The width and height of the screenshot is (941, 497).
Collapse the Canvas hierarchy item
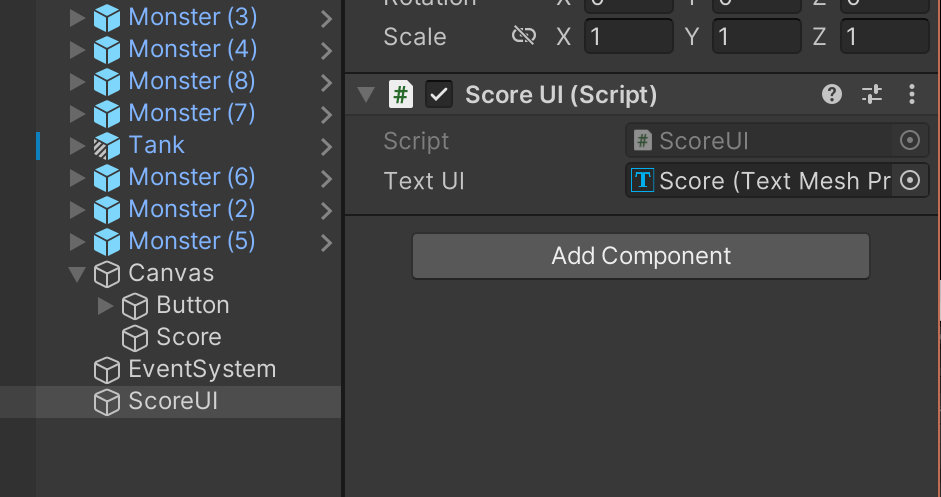click(77, 274)
